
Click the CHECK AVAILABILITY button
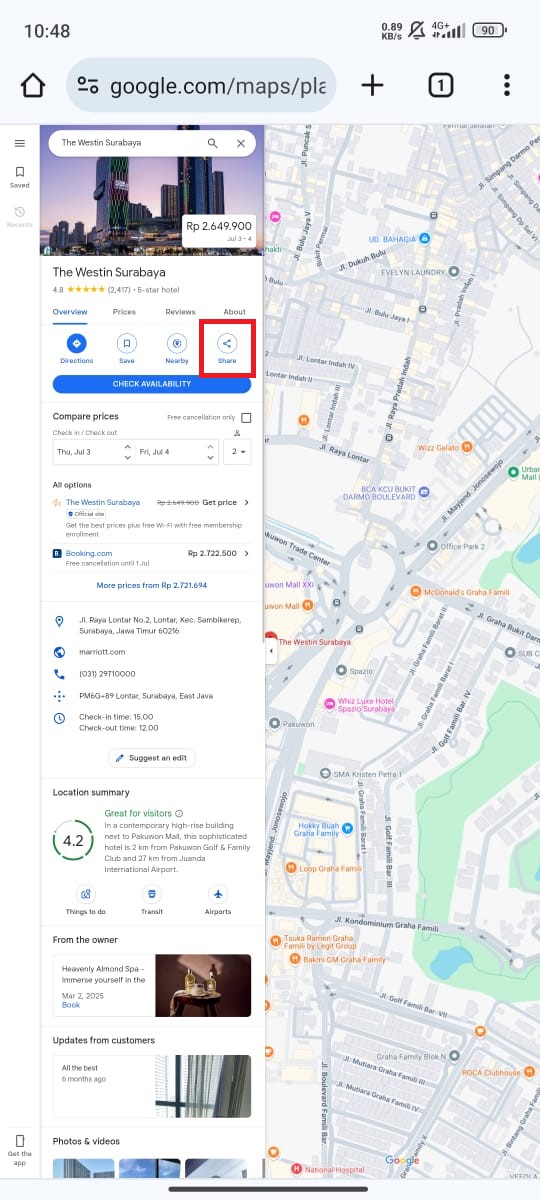point(152,384)
